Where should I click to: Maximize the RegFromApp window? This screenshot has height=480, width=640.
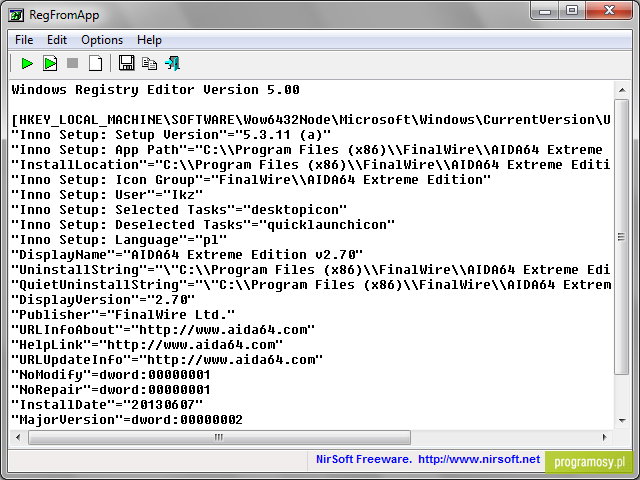click(x=572, y=11)
